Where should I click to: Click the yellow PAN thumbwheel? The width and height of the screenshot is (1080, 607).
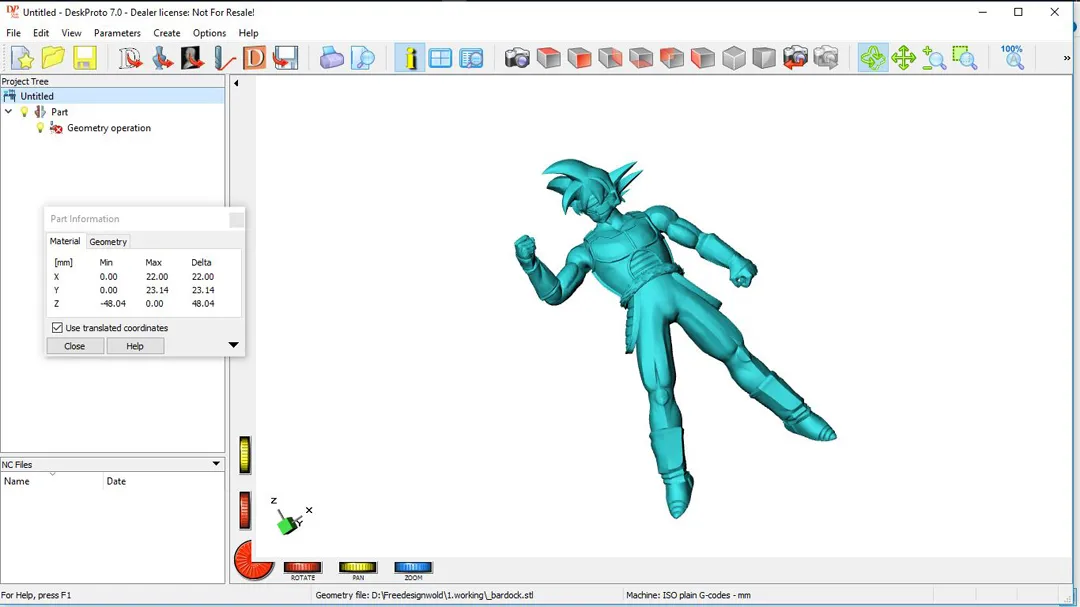click(x=357, y=567)
